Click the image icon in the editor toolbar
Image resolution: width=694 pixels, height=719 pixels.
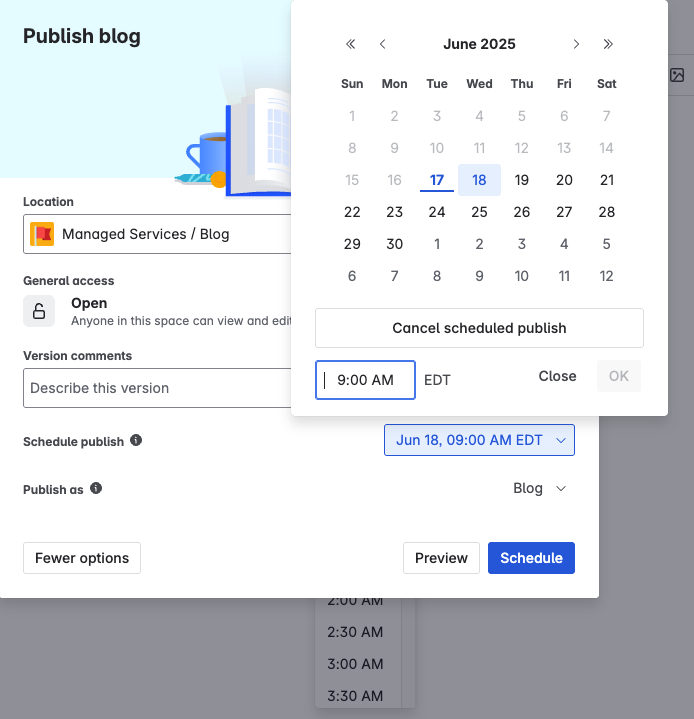(677, 75)
